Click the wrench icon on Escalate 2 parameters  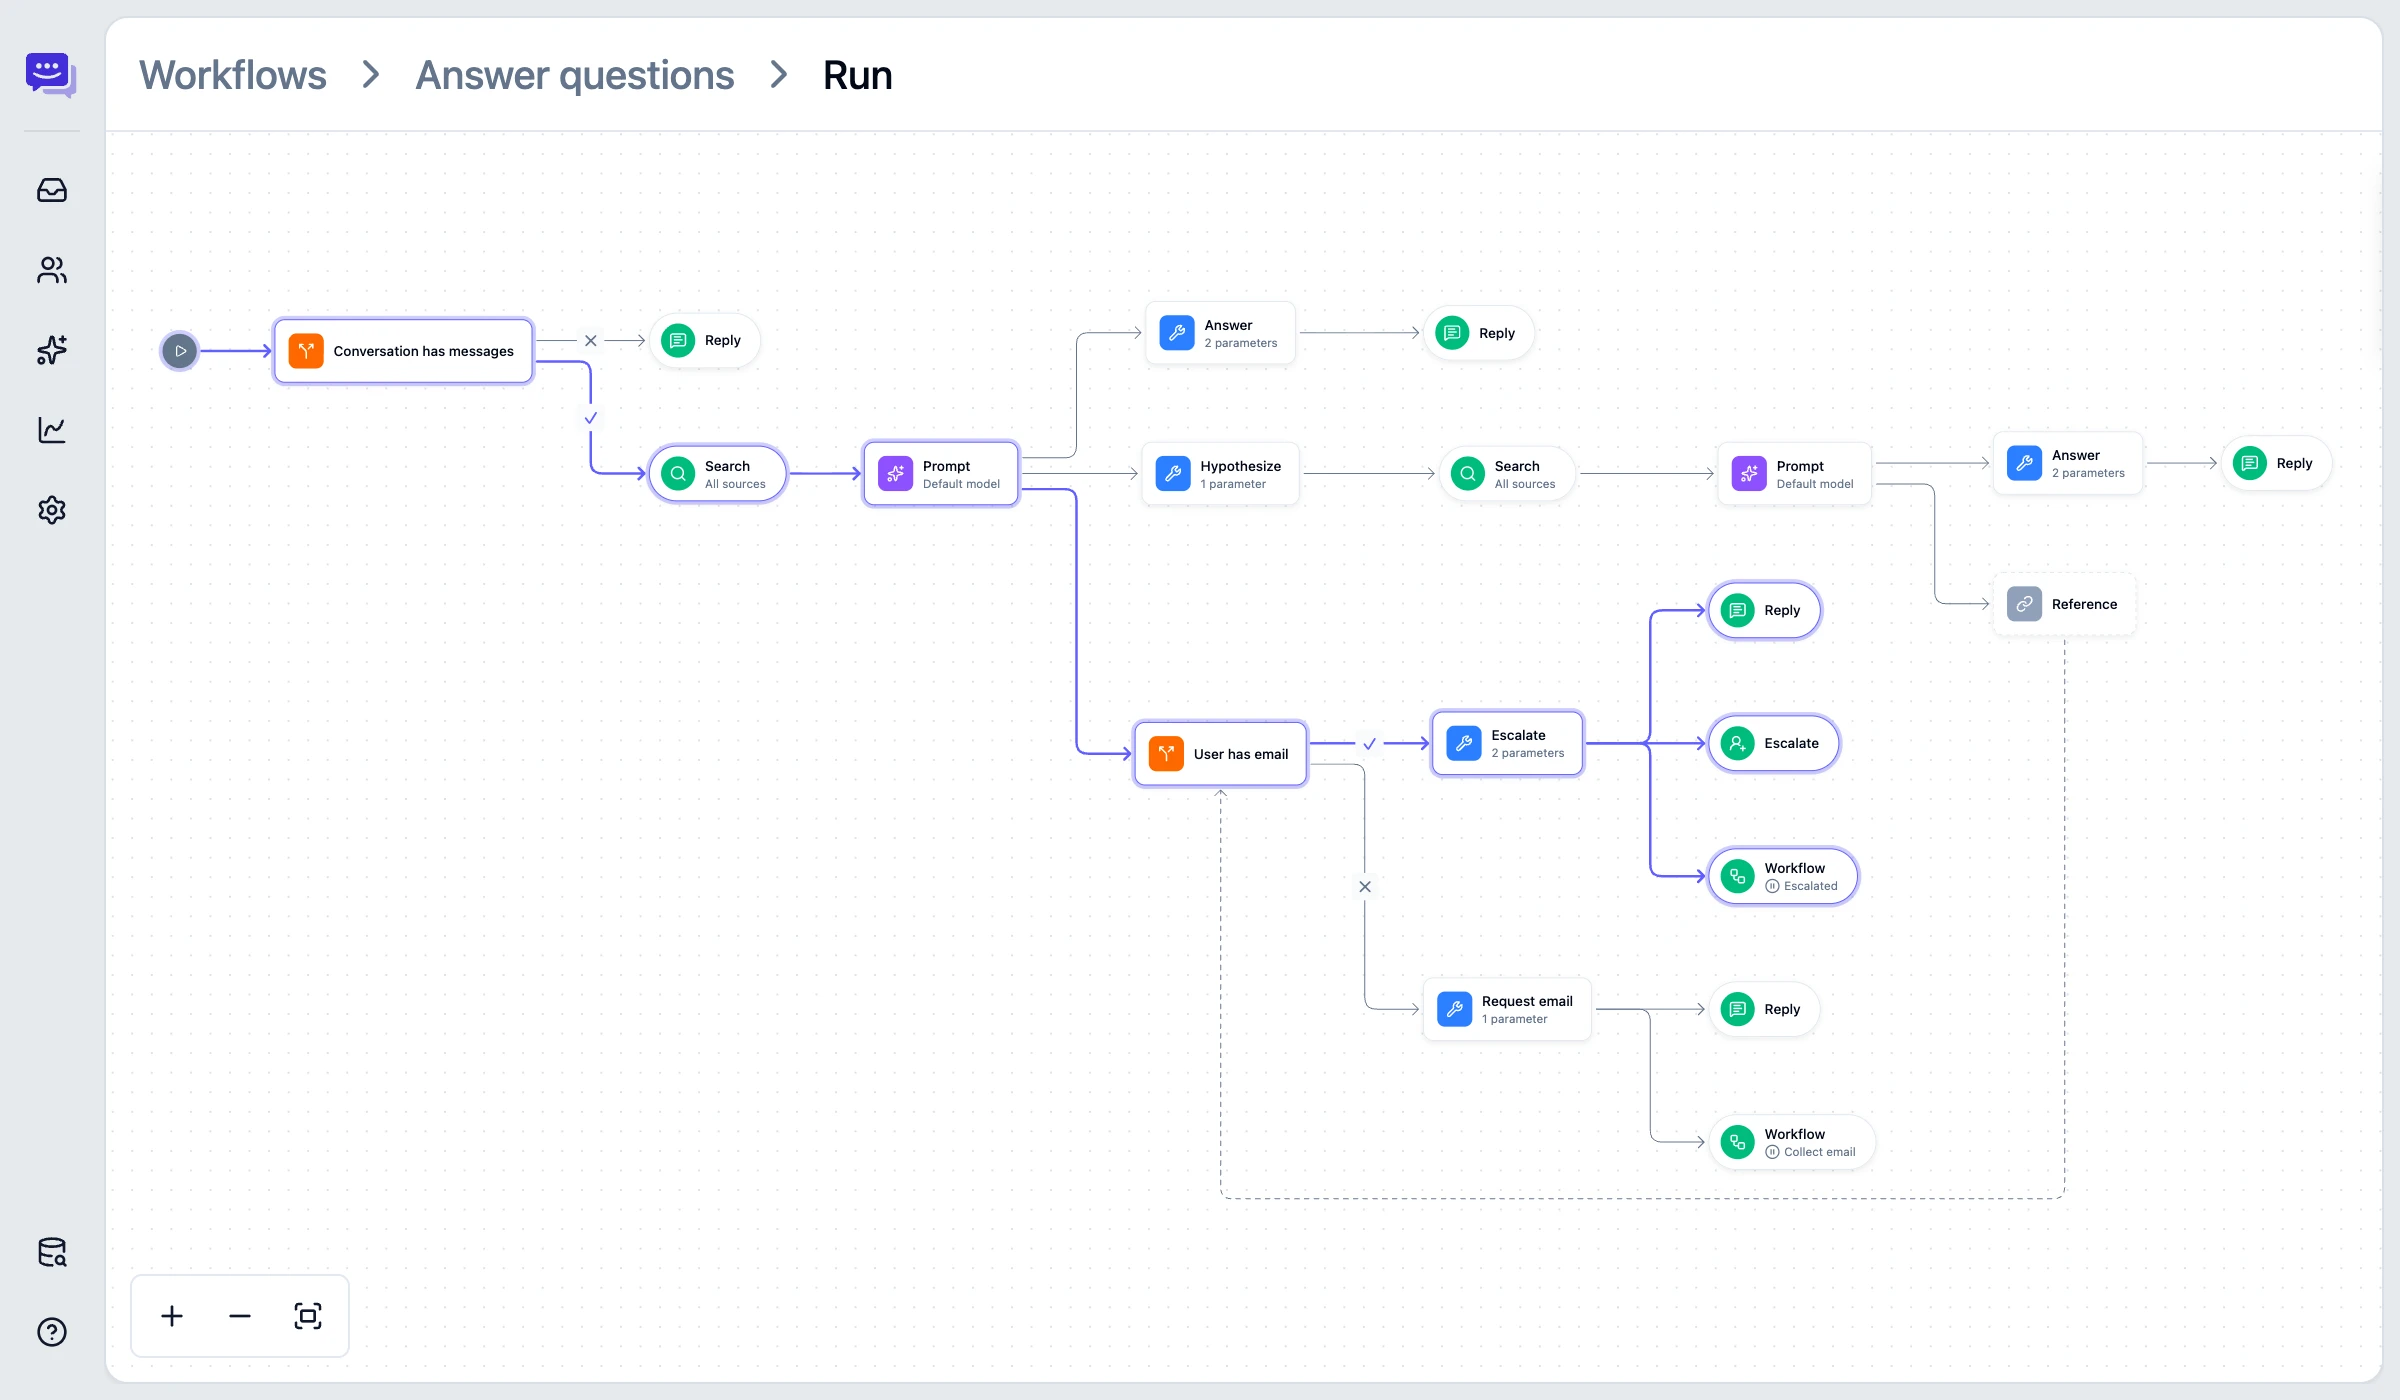click(x=1463, y=743)
